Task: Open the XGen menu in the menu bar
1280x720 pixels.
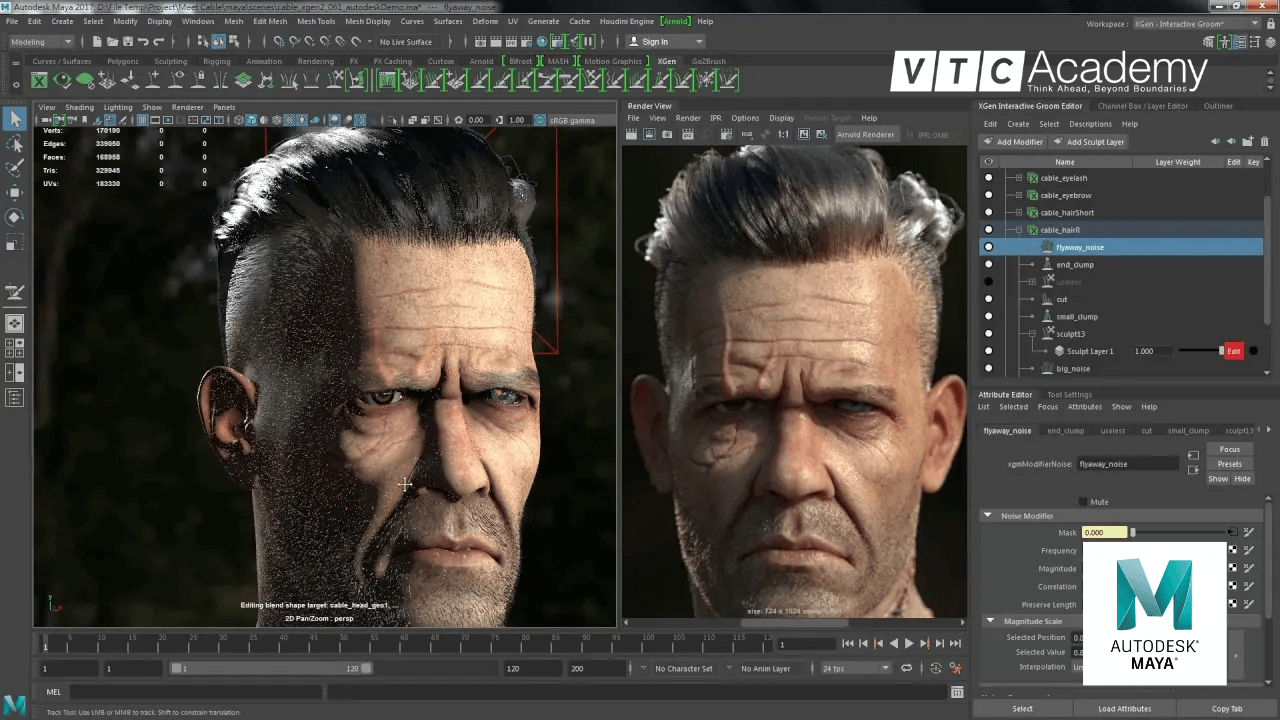Action: [x=667, y=61]
